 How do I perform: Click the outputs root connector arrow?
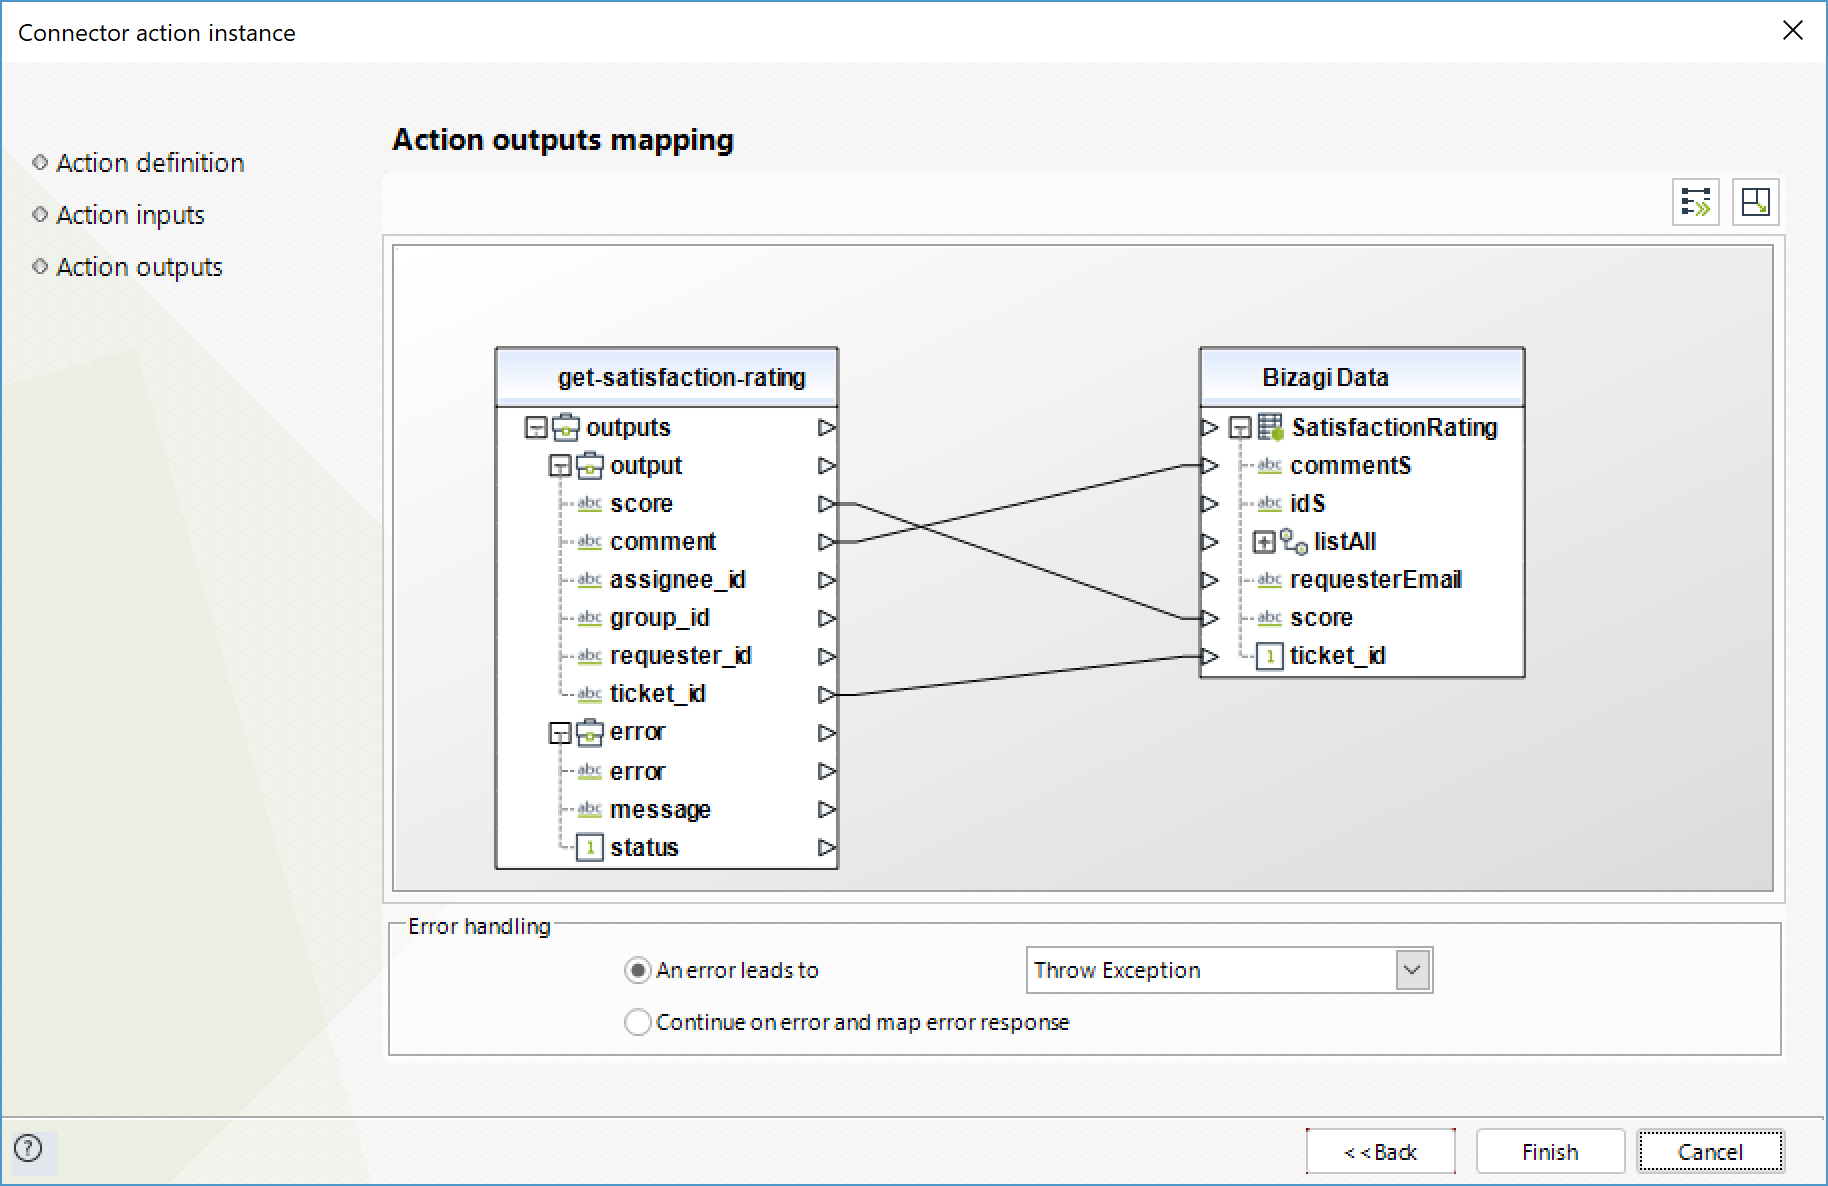click(827, 427)
